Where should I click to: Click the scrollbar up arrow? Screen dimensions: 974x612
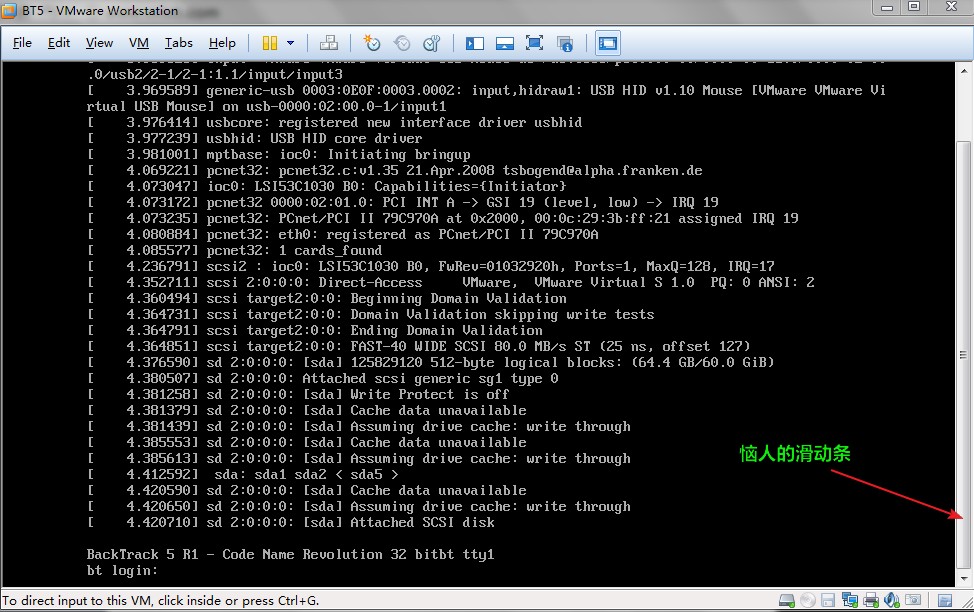[963, 70]
